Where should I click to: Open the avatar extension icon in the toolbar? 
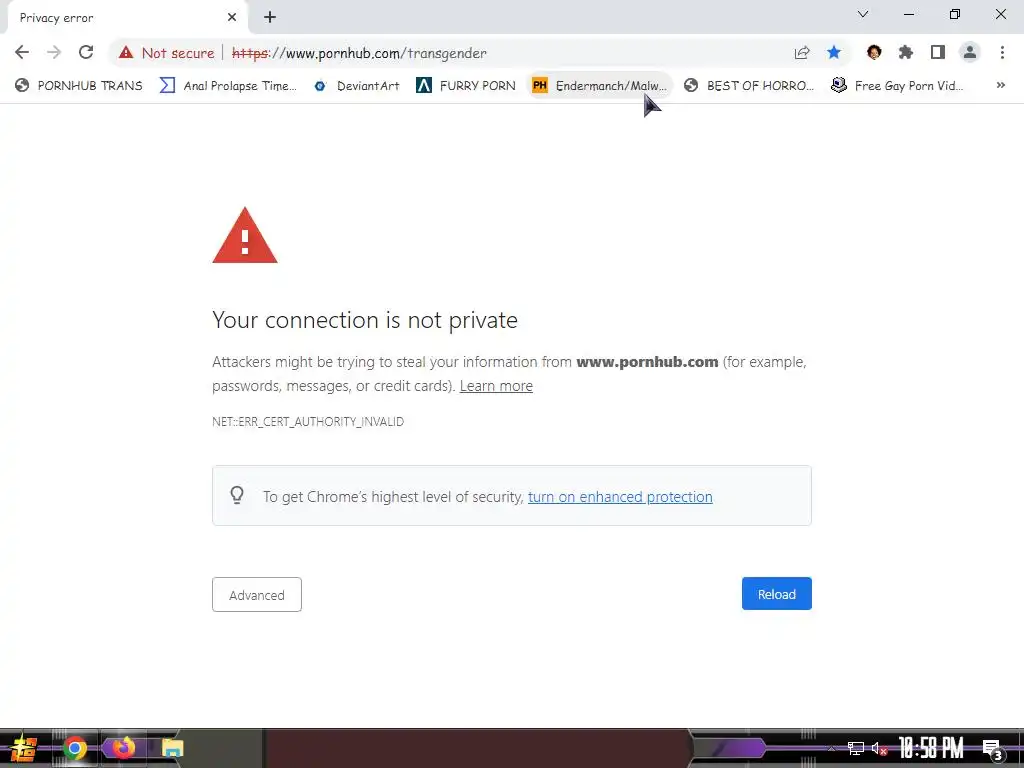point(874,52)
